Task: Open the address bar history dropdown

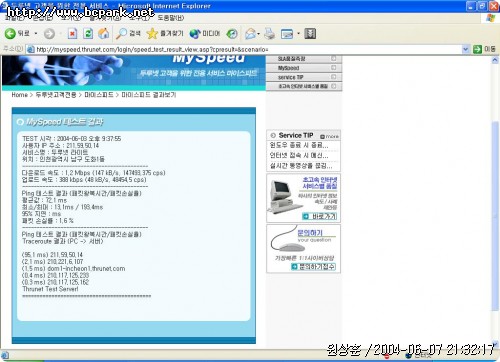Action: coord(466,49)
